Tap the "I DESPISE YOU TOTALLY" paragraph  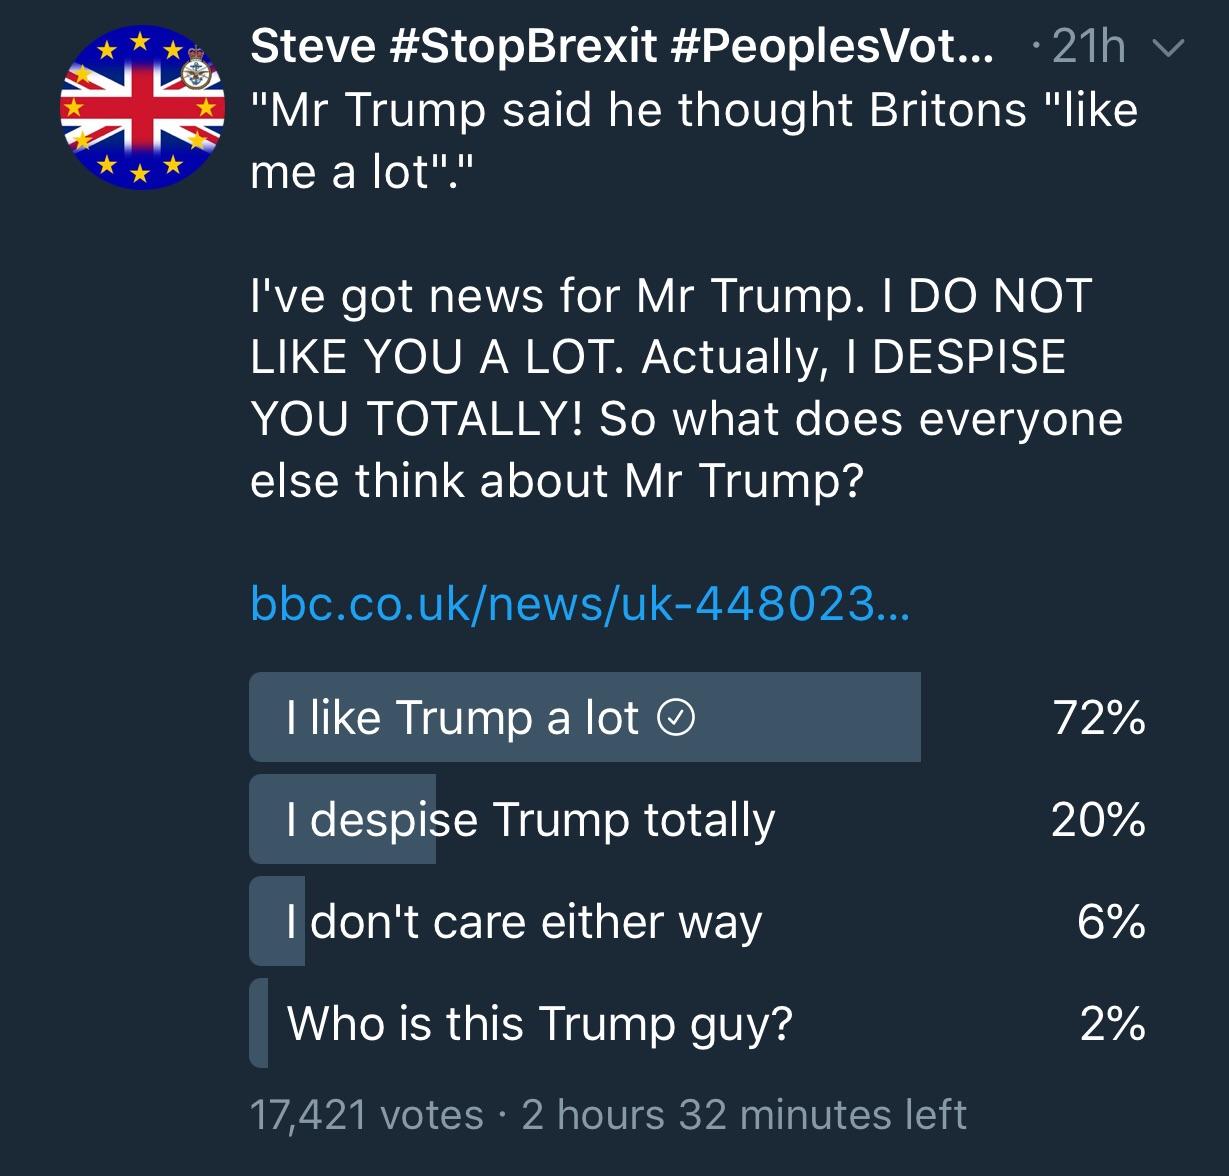[686, 388]
